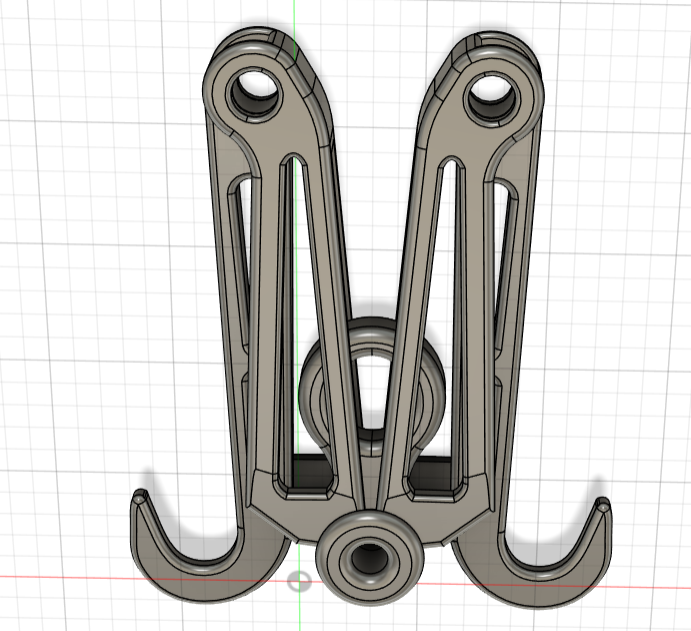Click inside the right arm's inner slot
The height and width of the screenshot is (631, 691).
click(444, 300)
